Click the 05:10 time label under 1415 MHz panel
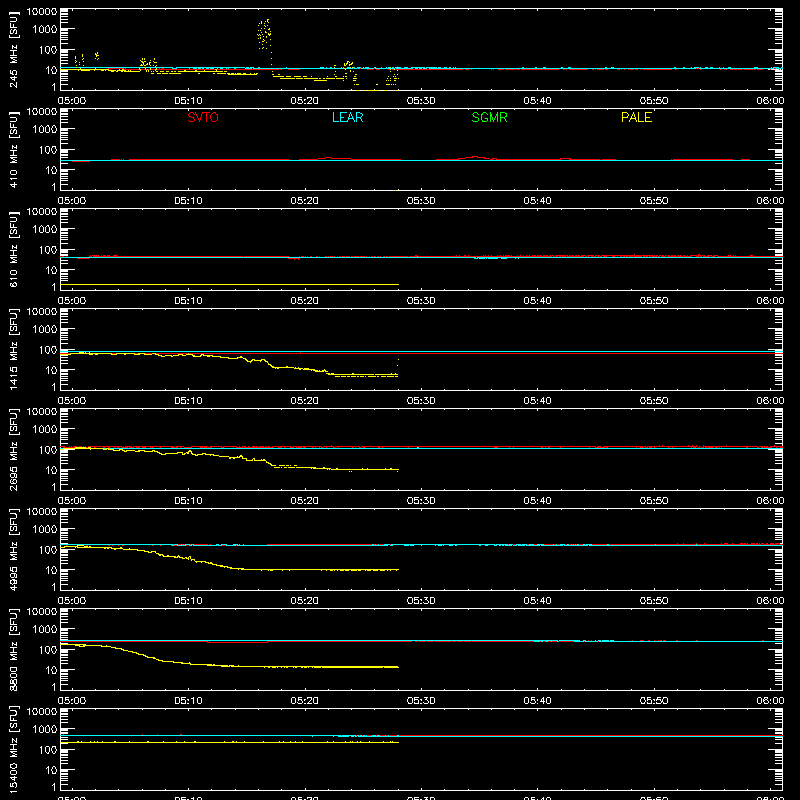This screenshot has height=800, width=800. [188, 401]
